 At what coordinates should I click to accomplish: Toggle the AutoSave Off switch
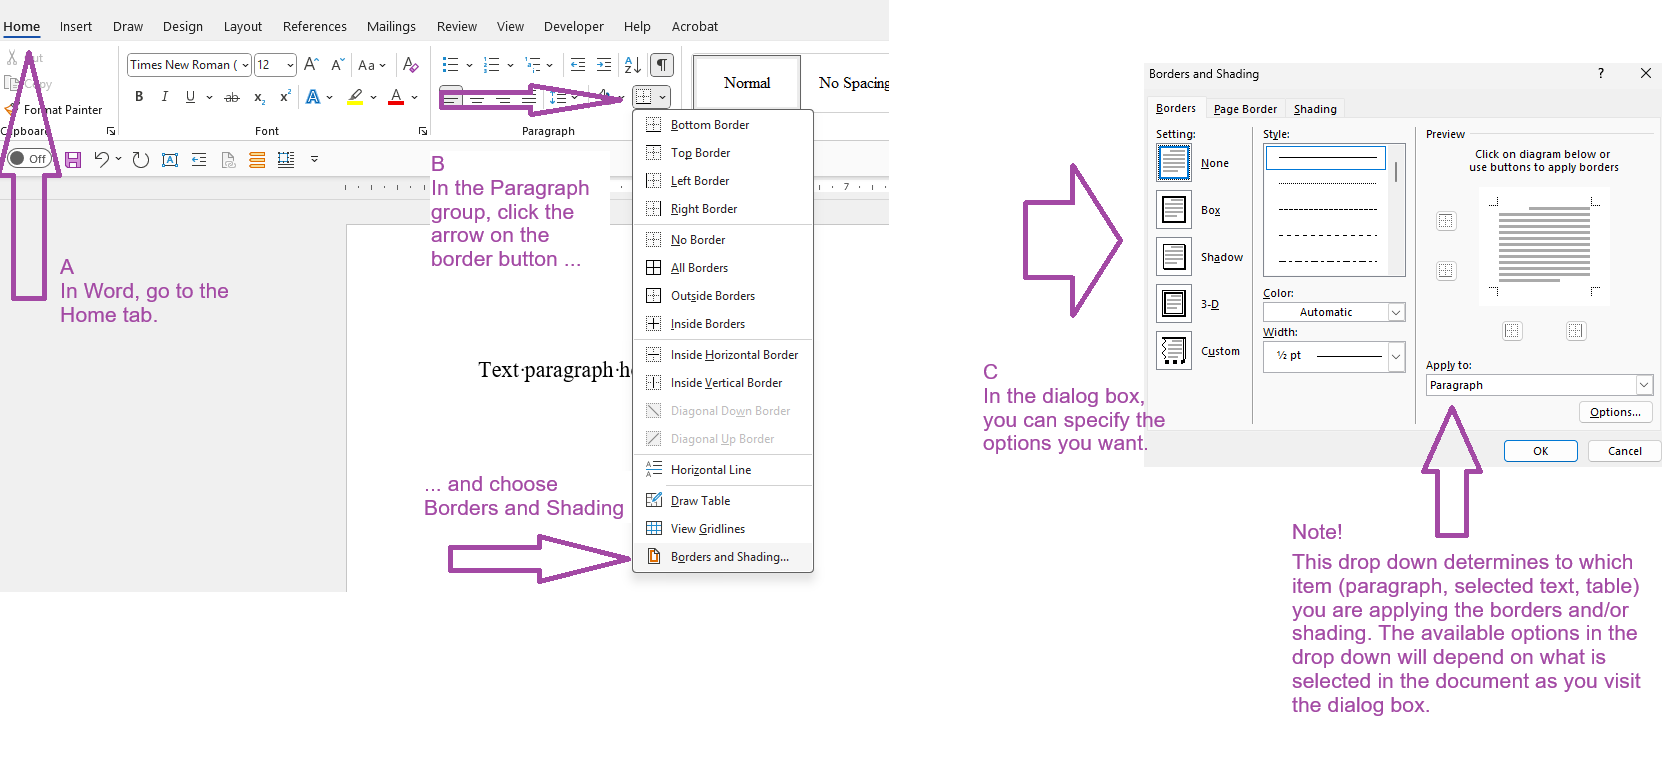click(x=28, y=158)
